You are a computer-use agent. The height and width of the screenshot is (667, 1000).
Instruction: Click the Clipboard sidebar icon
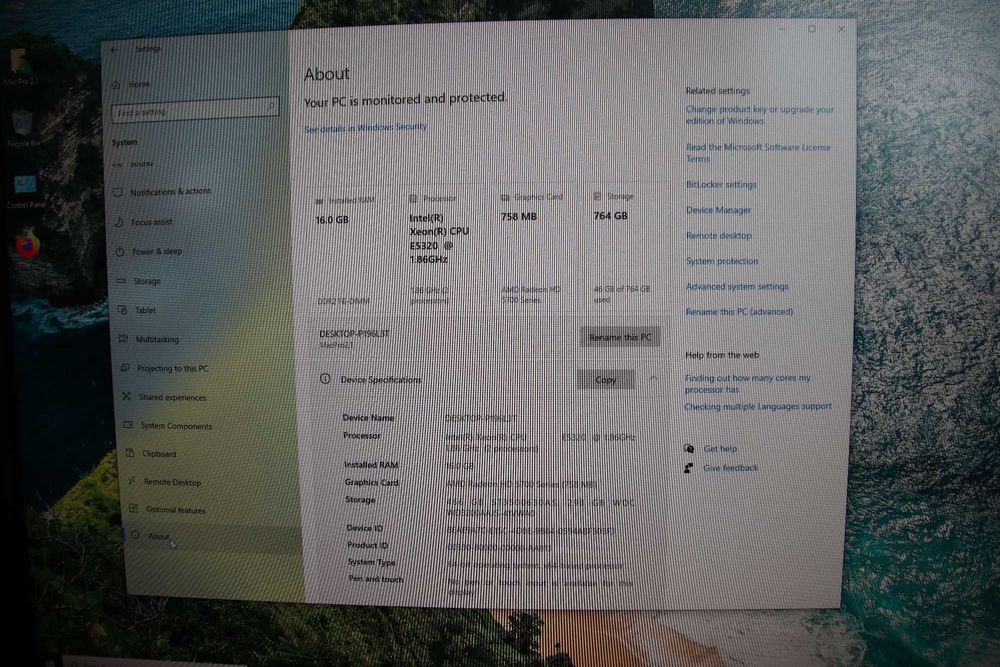pyautogui.click(x=130, y=453)
